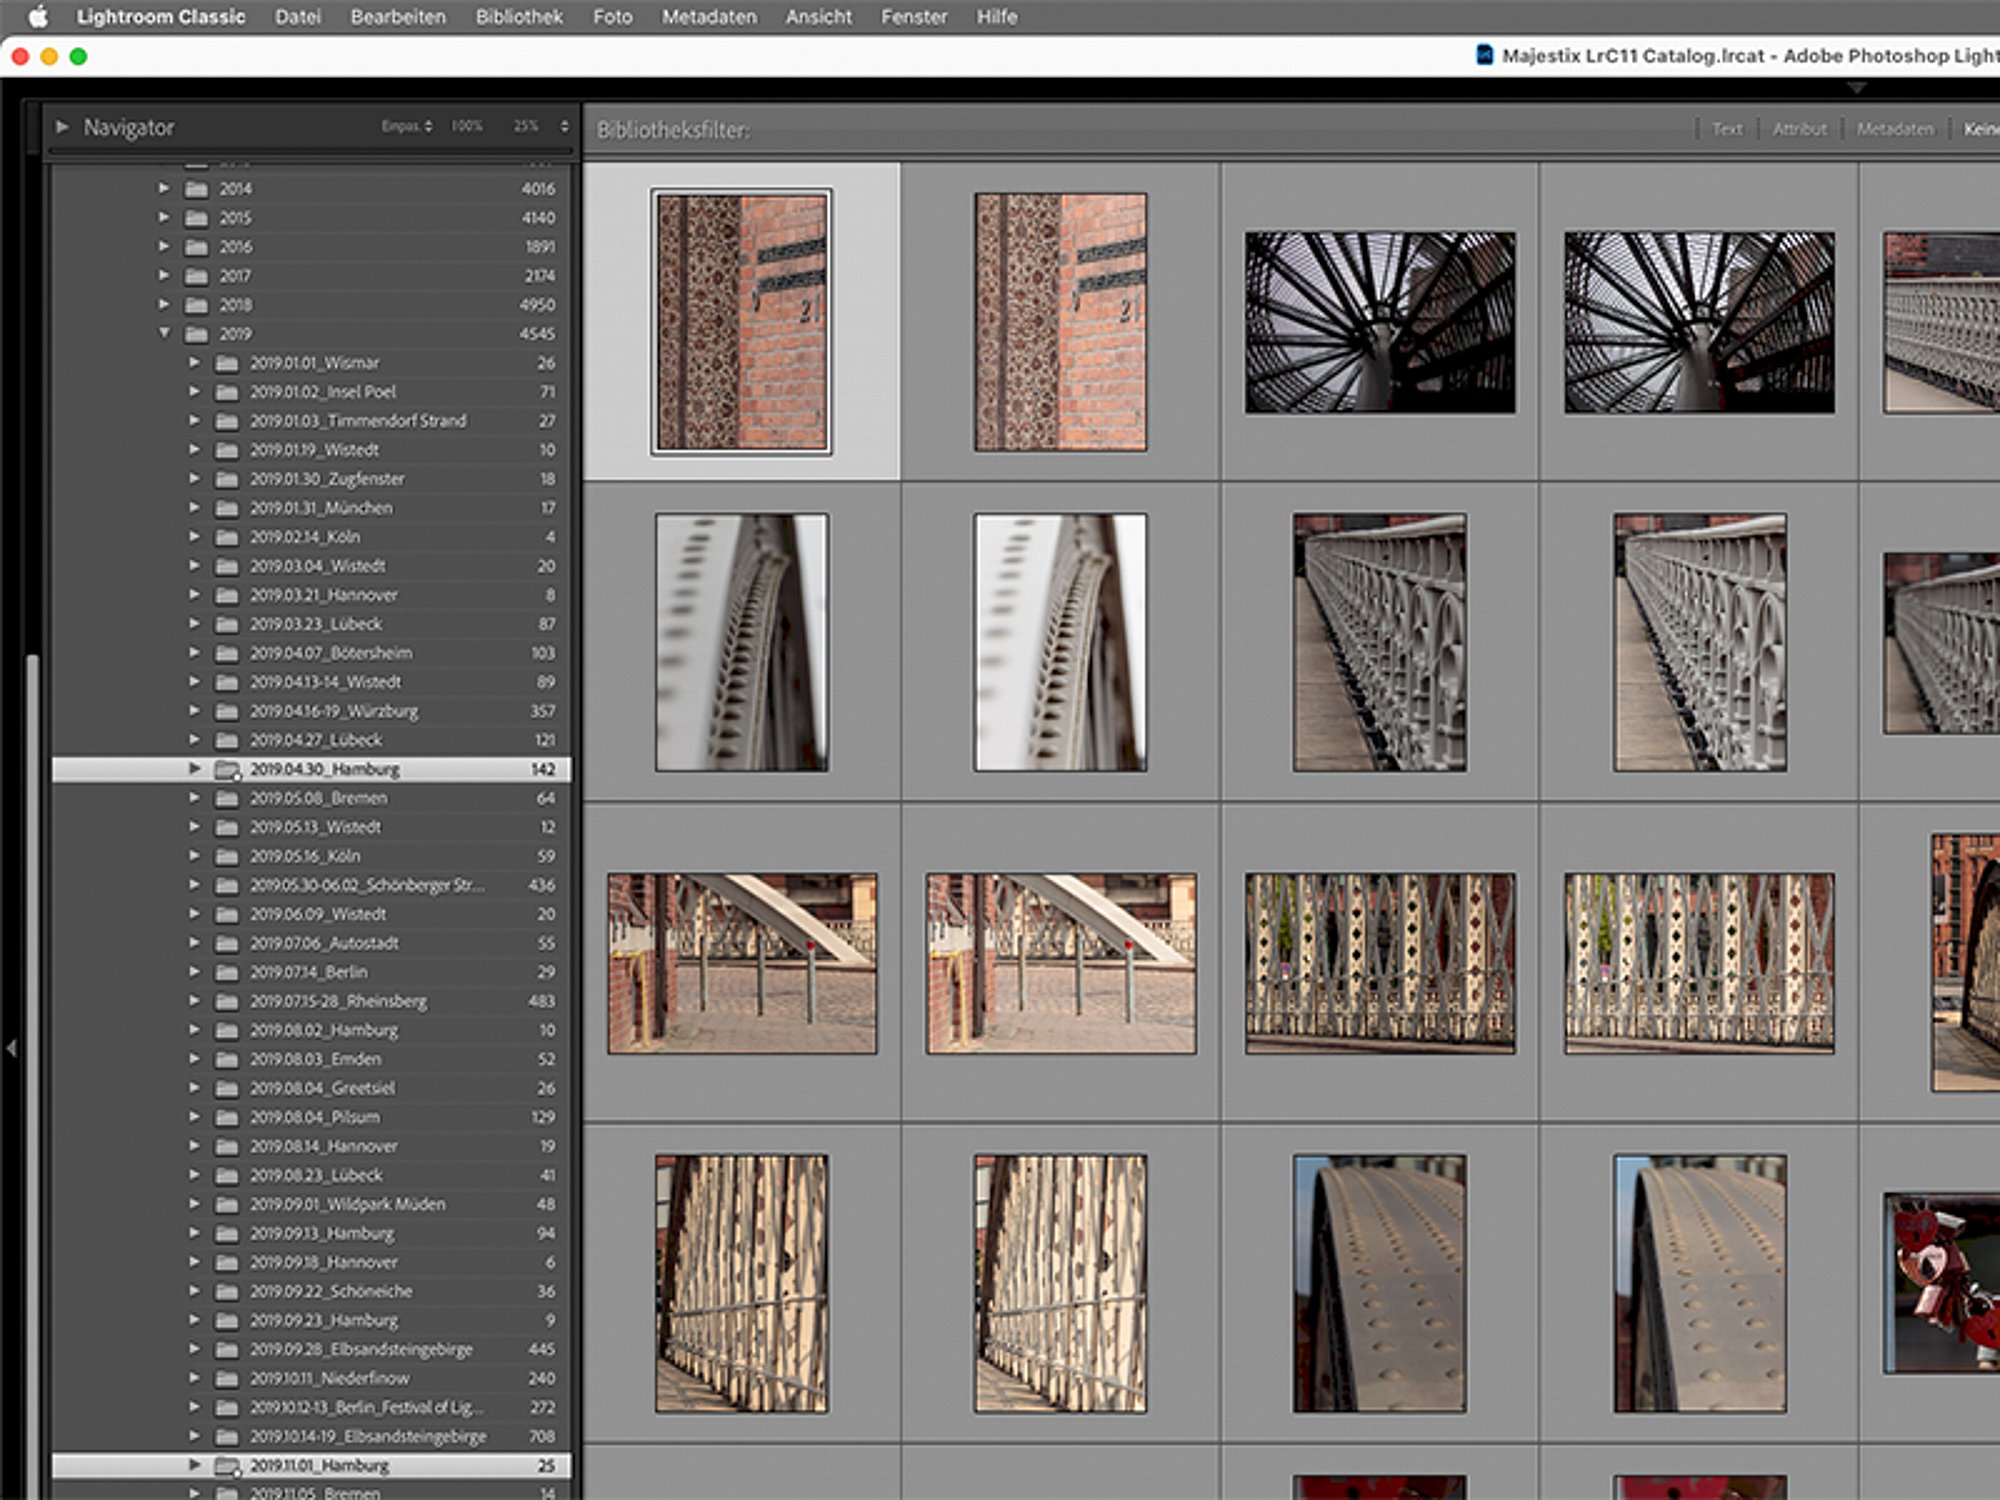Click the 2019.01.02_Insel Poel folder icon

pos(227,392)
